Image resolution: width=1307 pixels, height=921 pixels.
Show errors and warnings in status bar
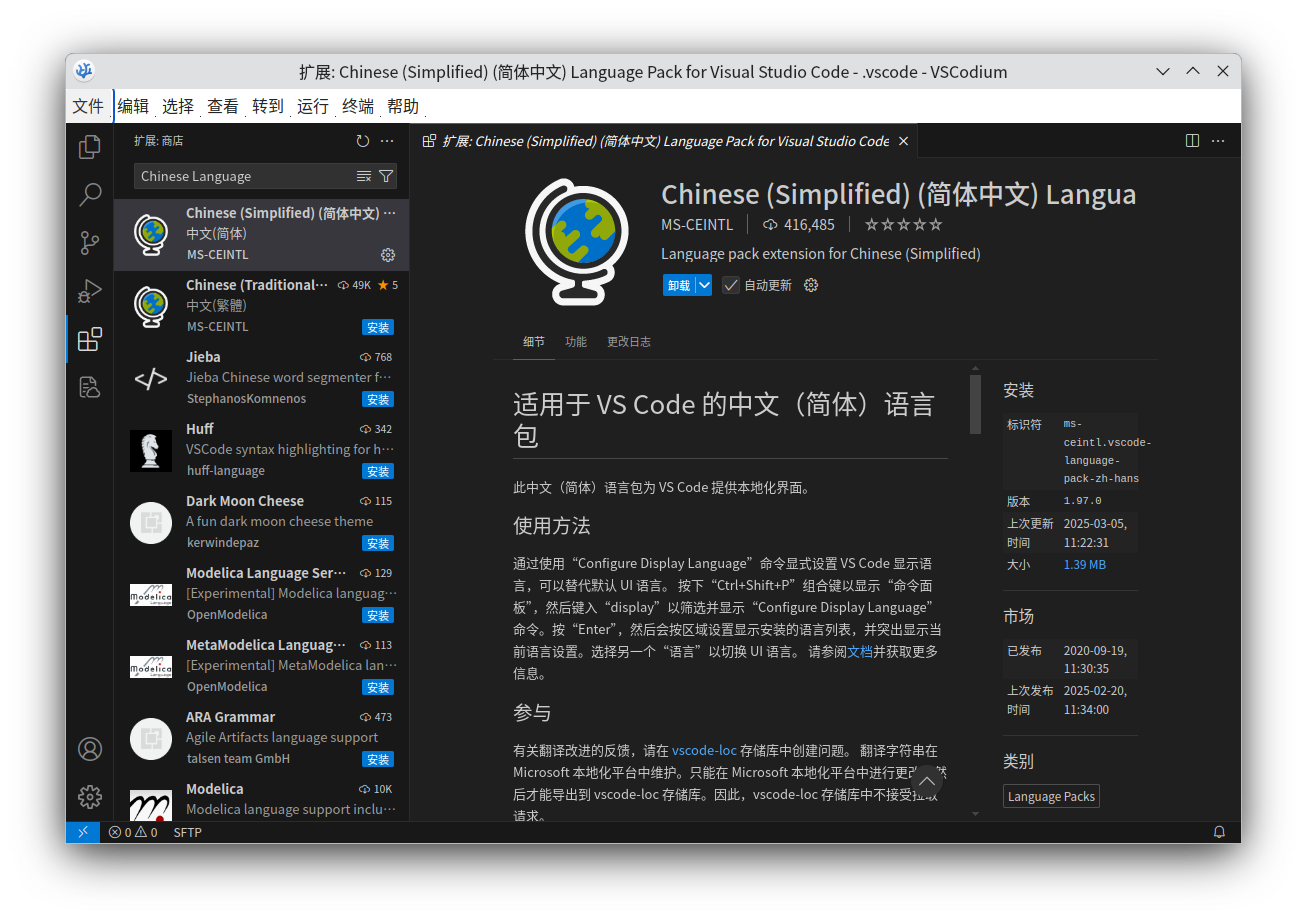click(133, 832)
